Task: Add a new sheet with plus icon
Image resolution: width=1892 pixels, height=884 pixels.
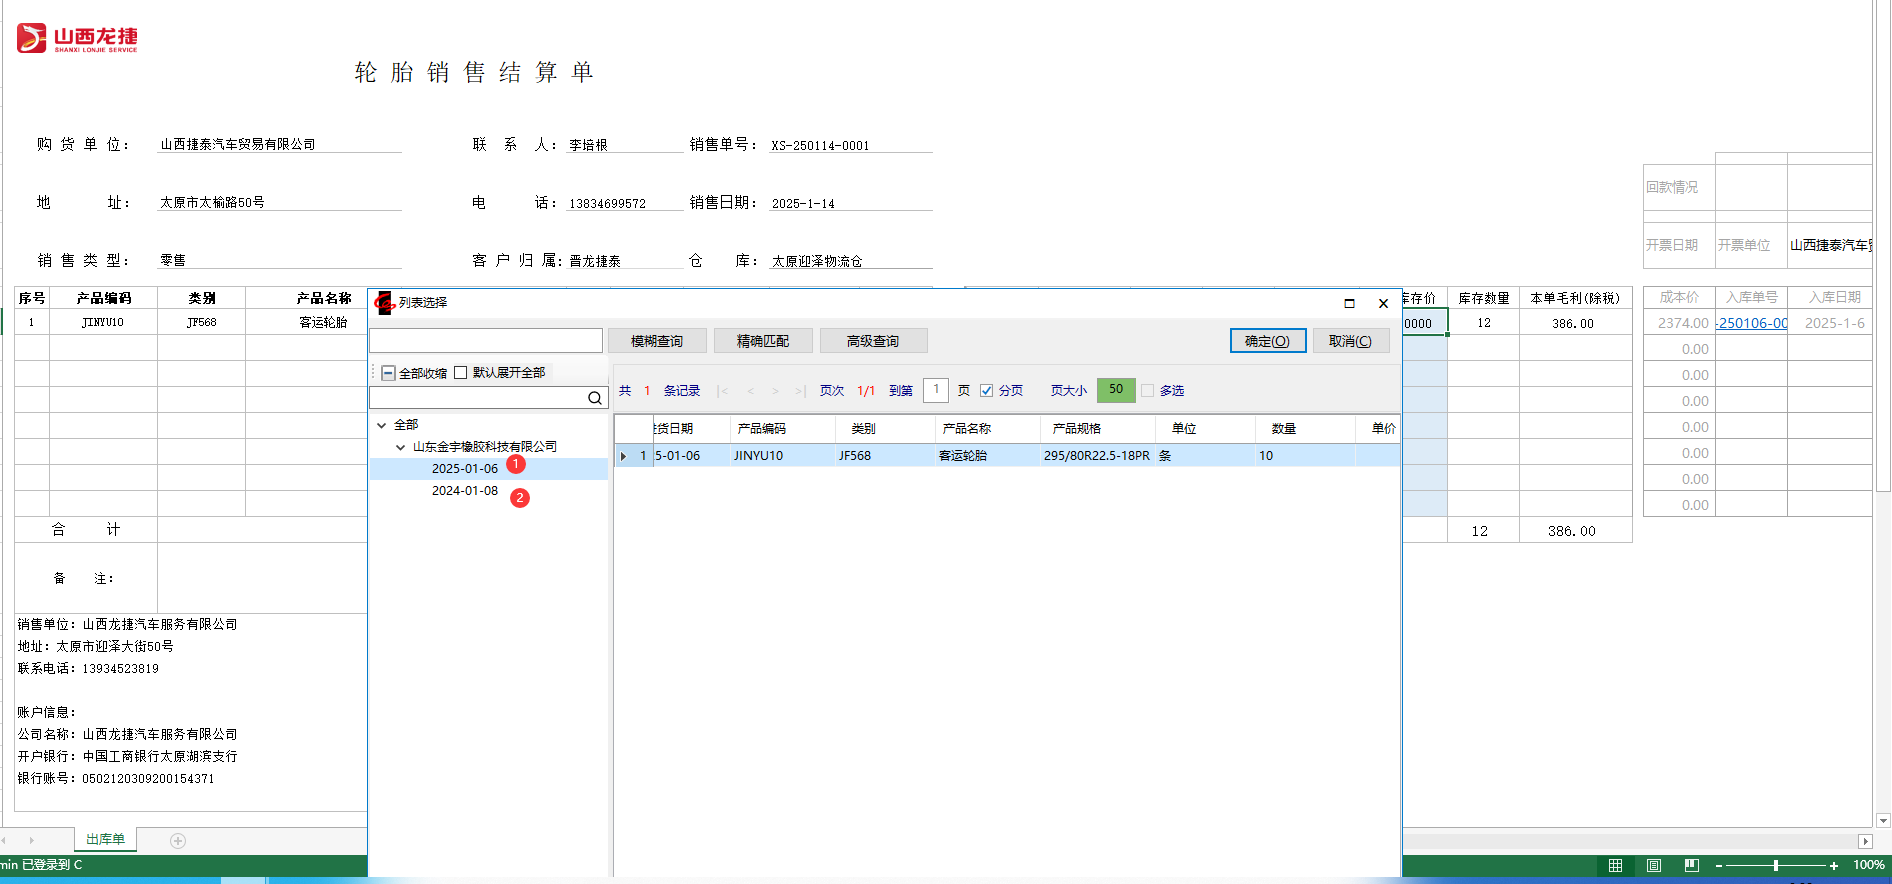Action: 178,841
